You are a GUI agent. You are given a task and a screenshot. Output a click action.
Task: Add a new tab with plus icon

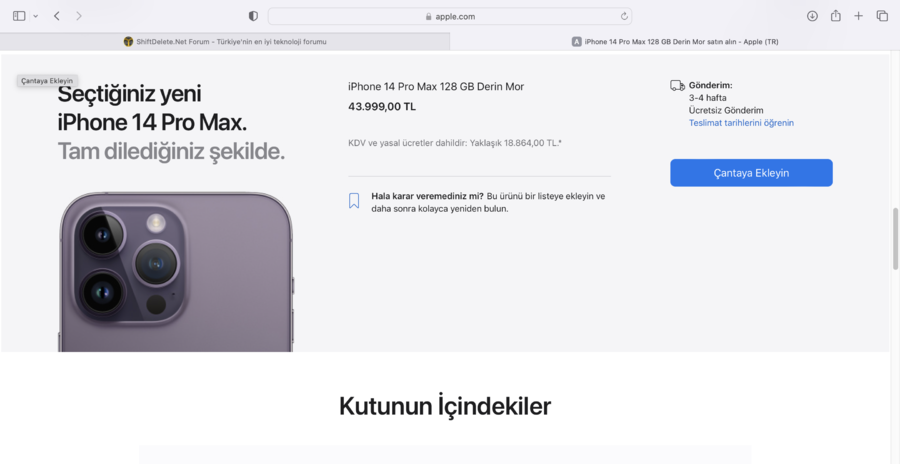(x=858, y=16)
